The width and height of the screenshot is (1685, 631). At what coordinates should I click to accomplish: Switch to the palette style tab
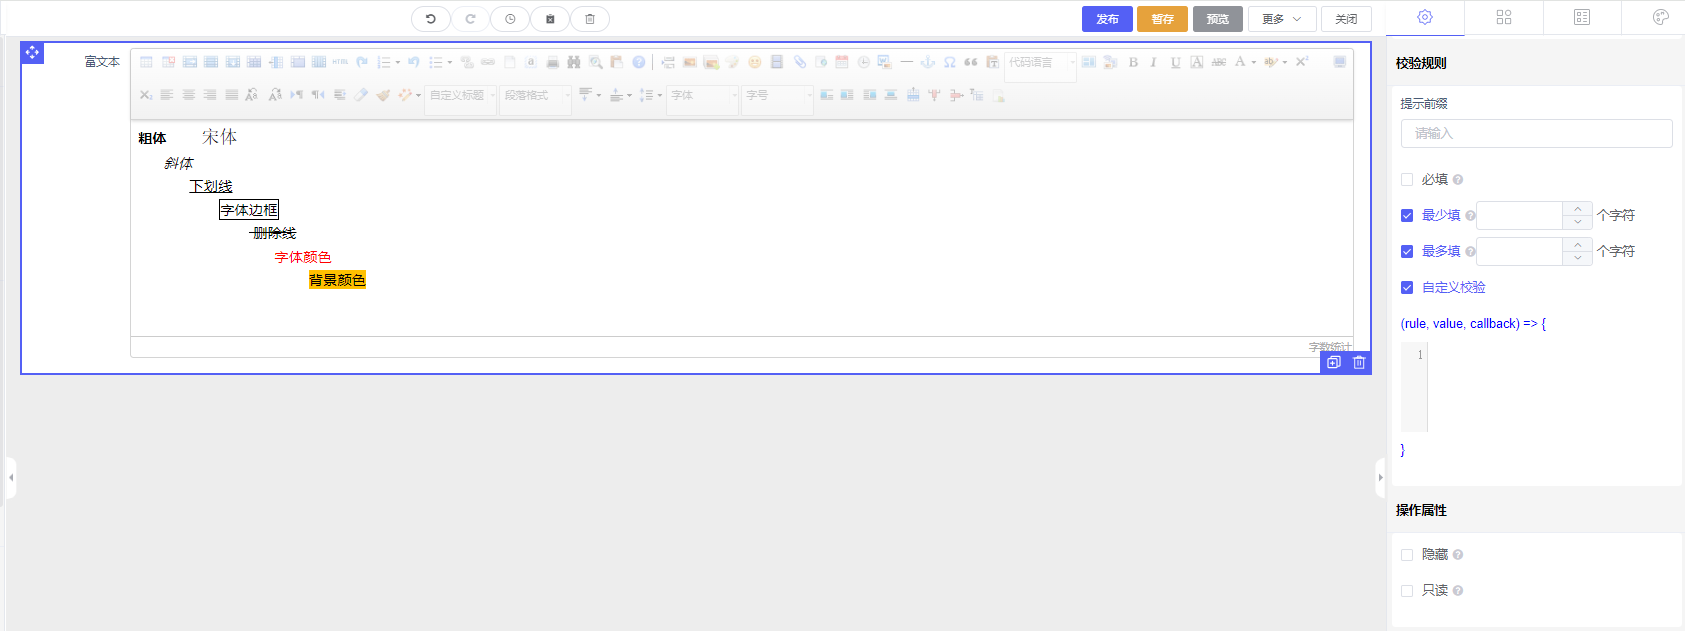click(x=1660, y=18)
